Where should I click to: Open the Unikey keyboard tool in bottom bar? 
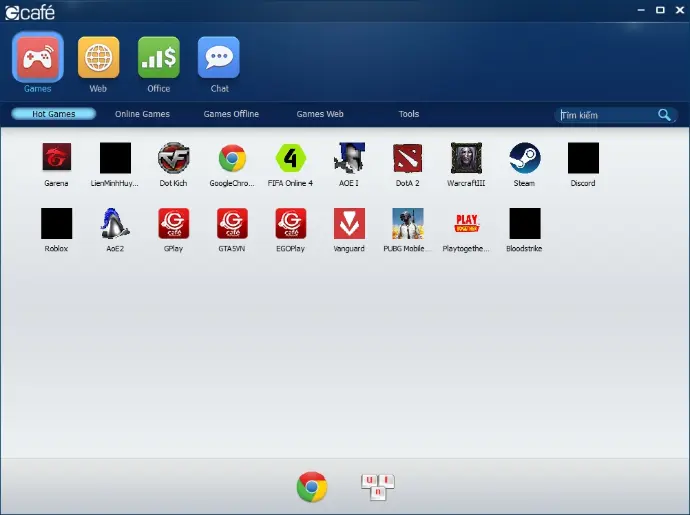tap(378, 487)
